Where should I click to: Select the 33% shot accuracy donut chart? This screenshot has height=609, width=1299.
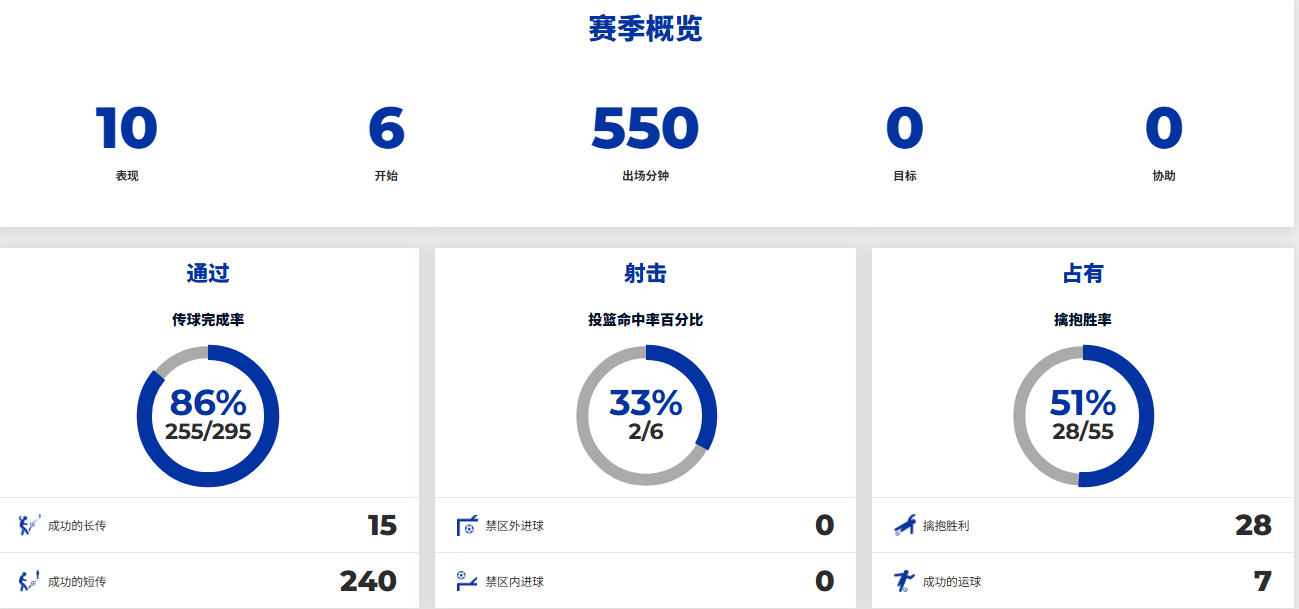(x=646, y=416)
